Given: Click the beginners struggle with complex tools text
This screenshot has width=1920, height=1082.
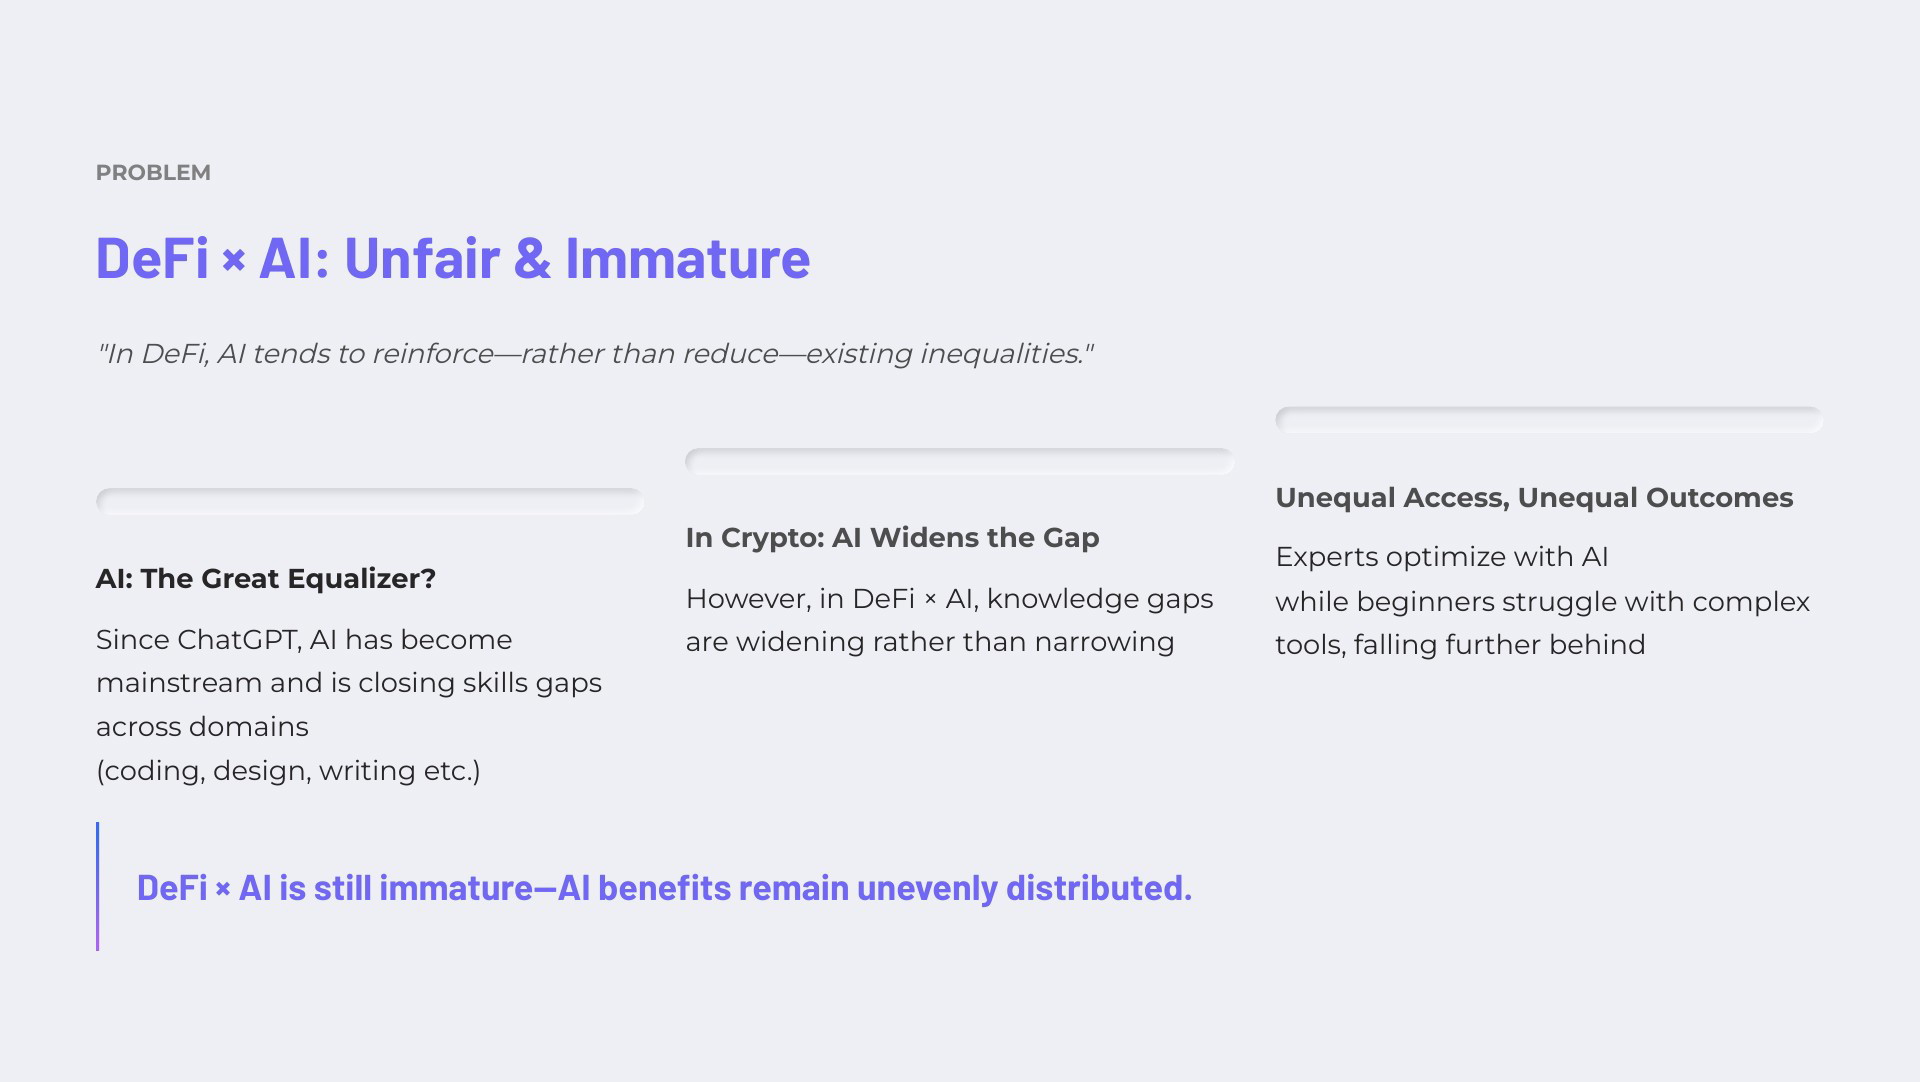Looking at the screenshot, I should pos(1543,623).
